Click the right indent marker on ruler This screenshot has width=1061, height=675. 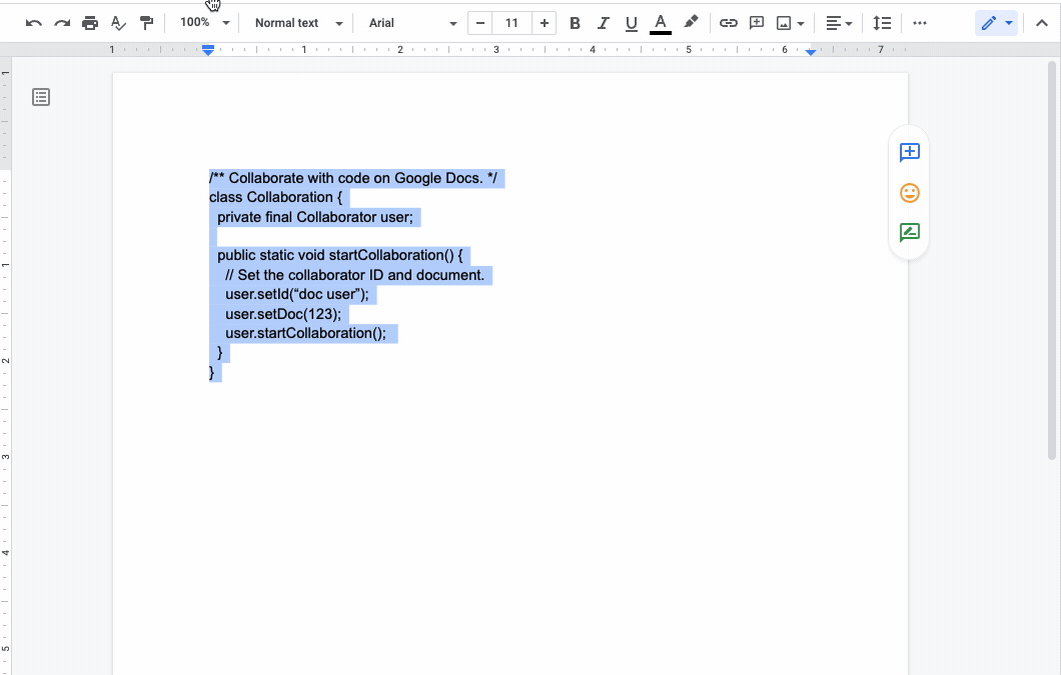pos(811,52)
